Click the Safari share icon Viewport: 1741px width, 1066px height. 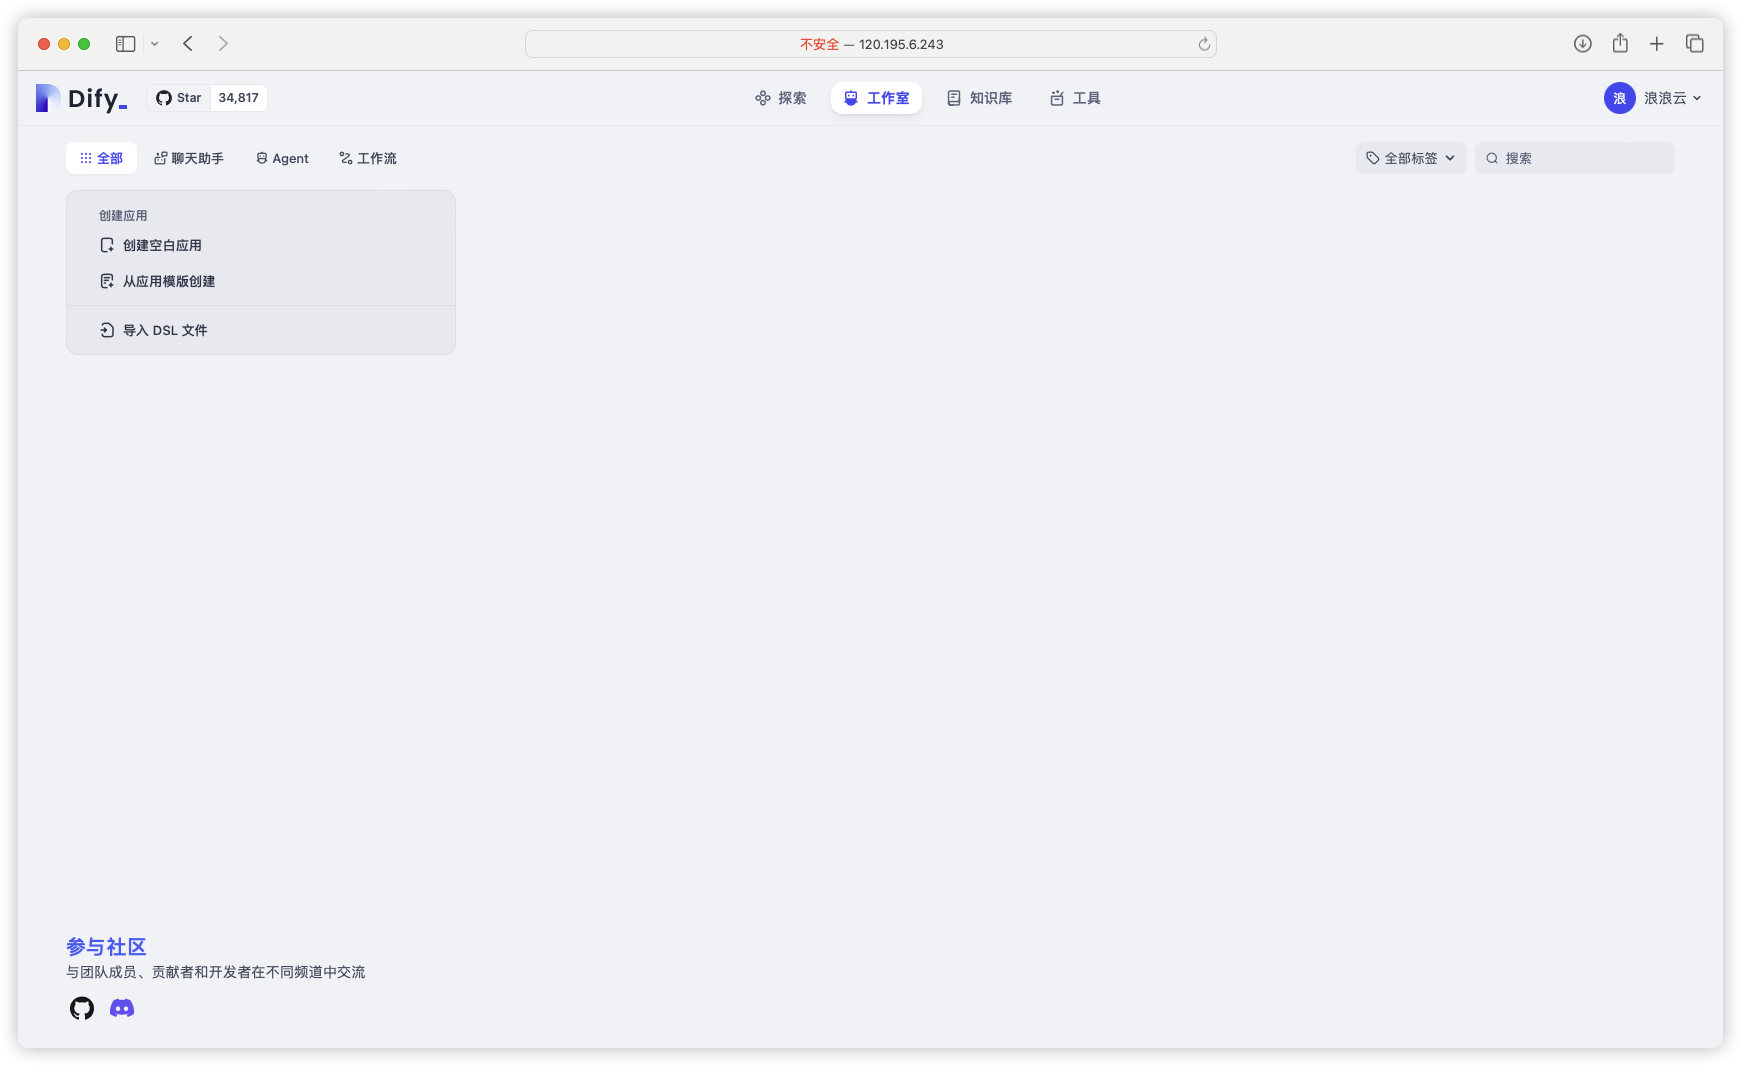coord(1620,43)
